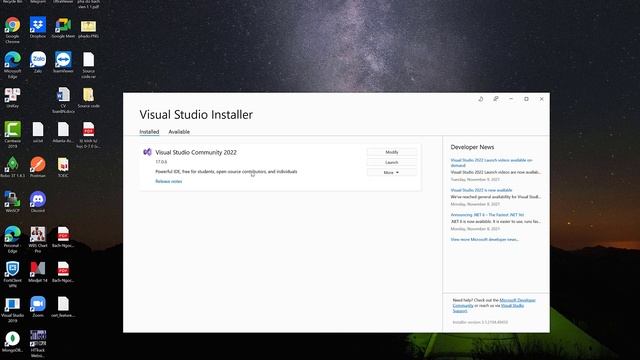Image resolution: width=640 pixels, height=360 pixels.
Task: Click the version number 17.0.0 text
Action: [161, 162]
